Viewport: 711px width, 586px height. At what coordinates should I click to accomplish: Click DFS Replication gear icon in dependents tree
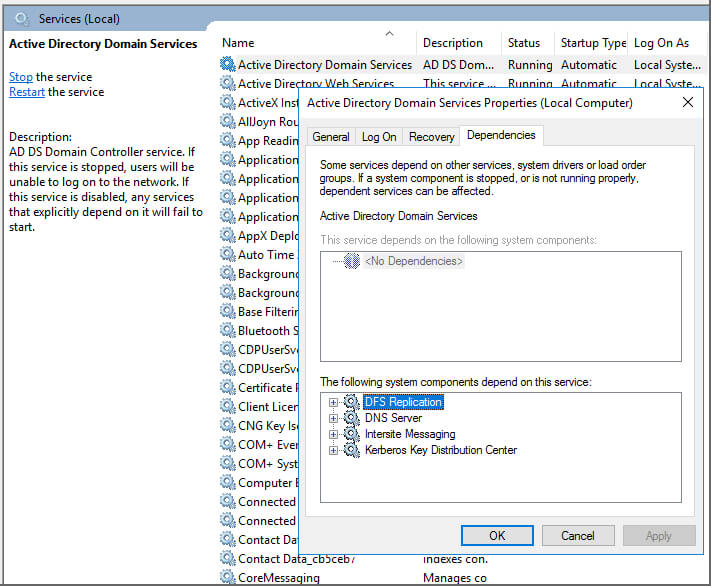pos(351,402)
